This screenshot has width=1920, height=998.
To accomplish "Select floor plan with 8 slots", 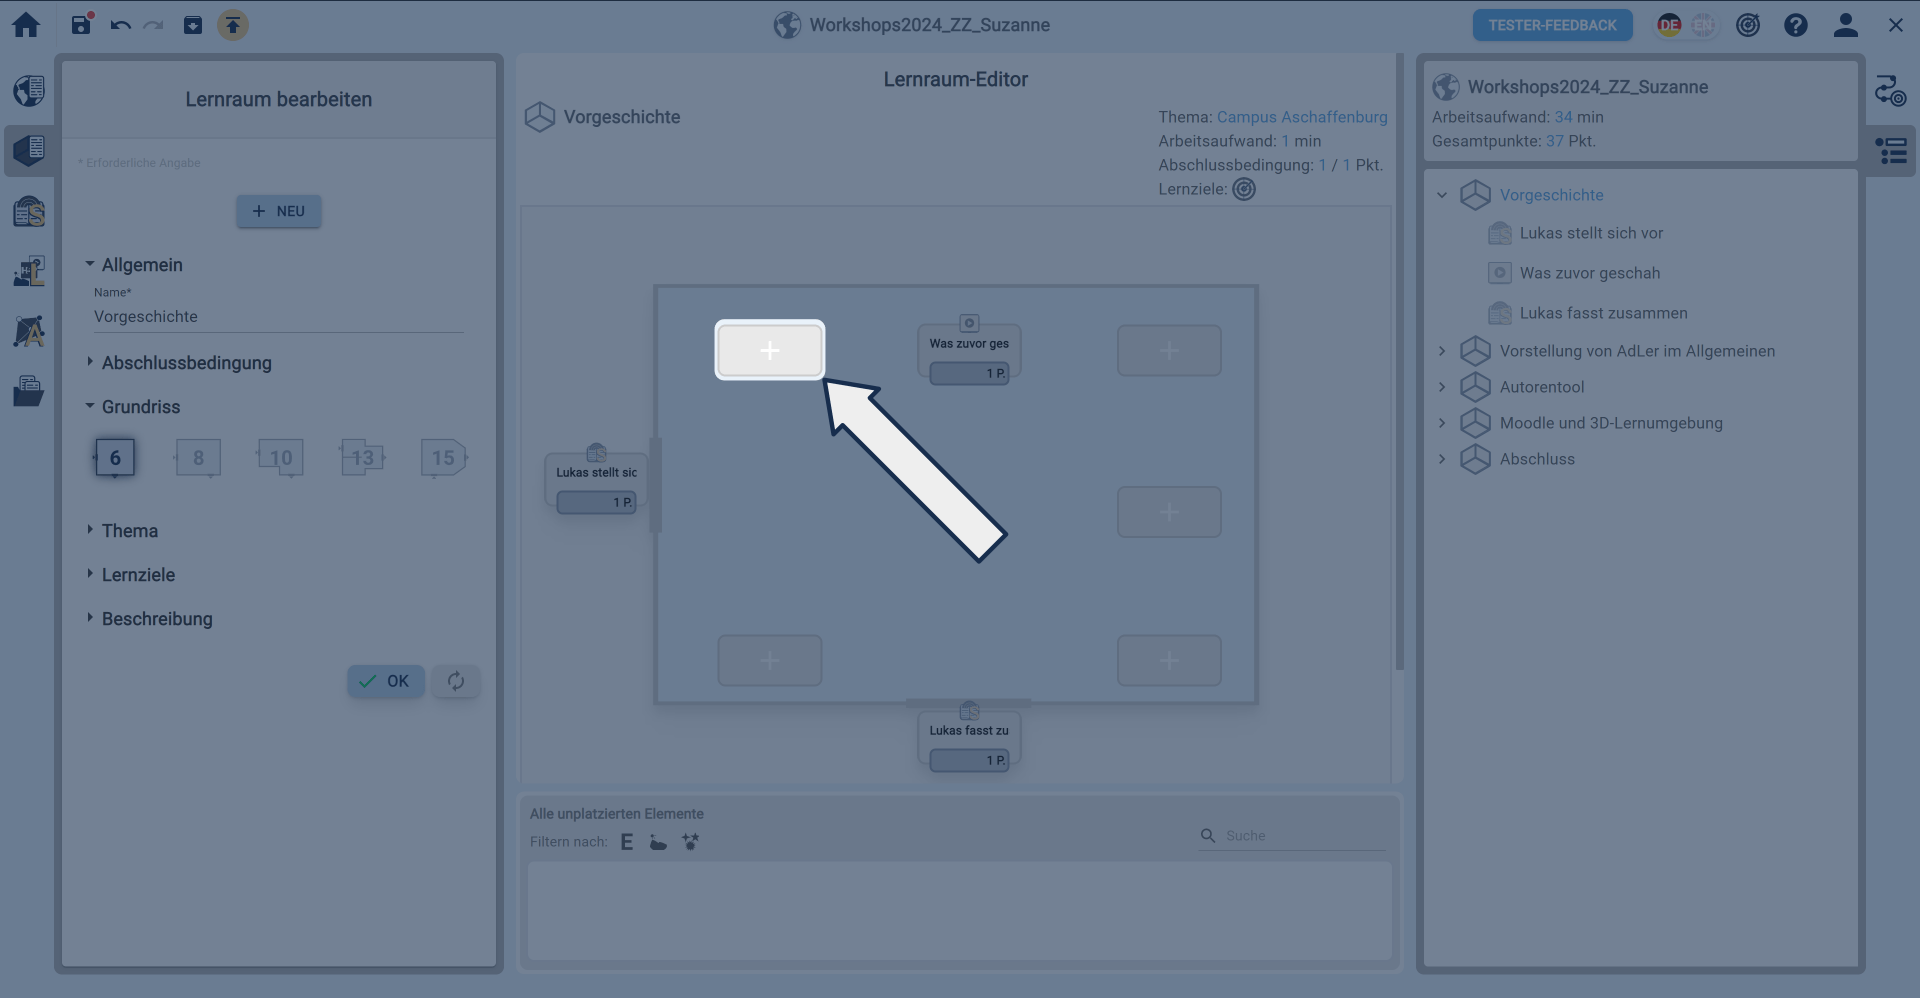I will 198,458.
